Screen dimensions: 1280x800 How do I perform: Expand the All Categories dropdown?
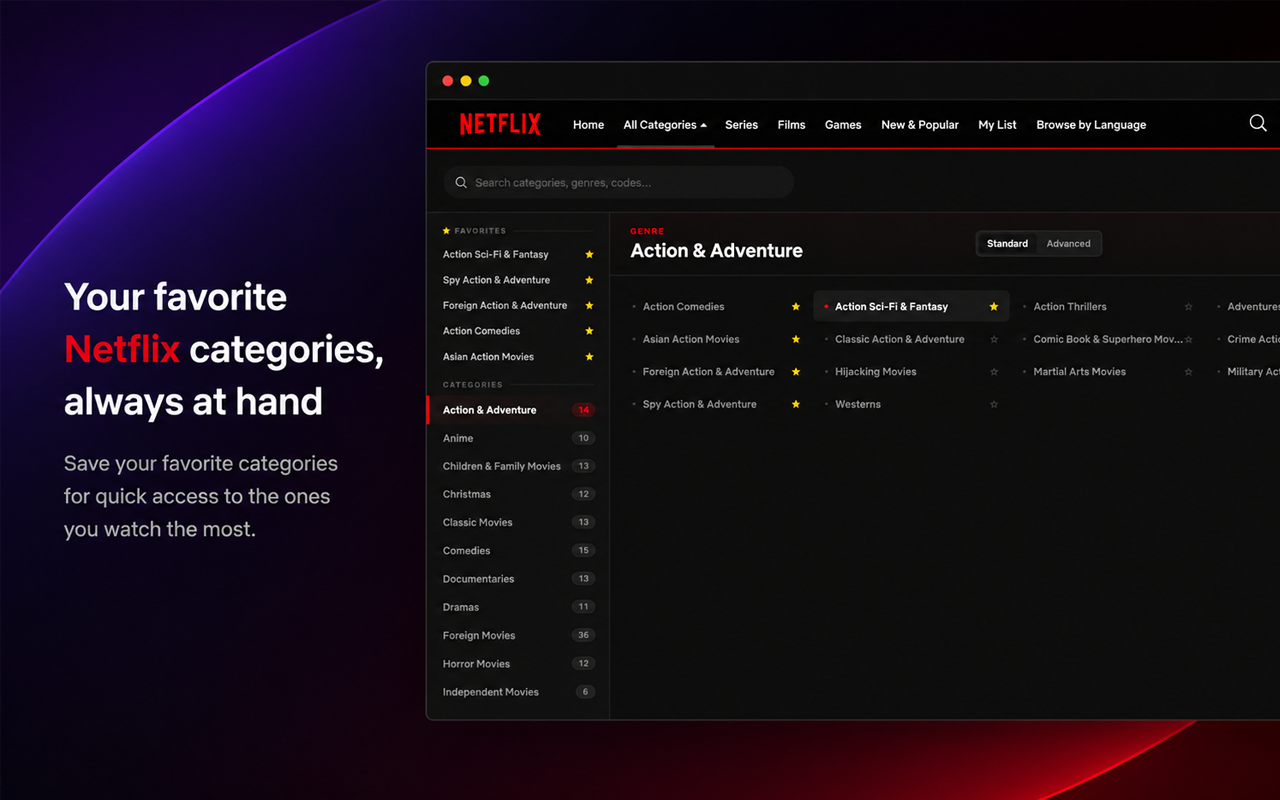(665, 125)
